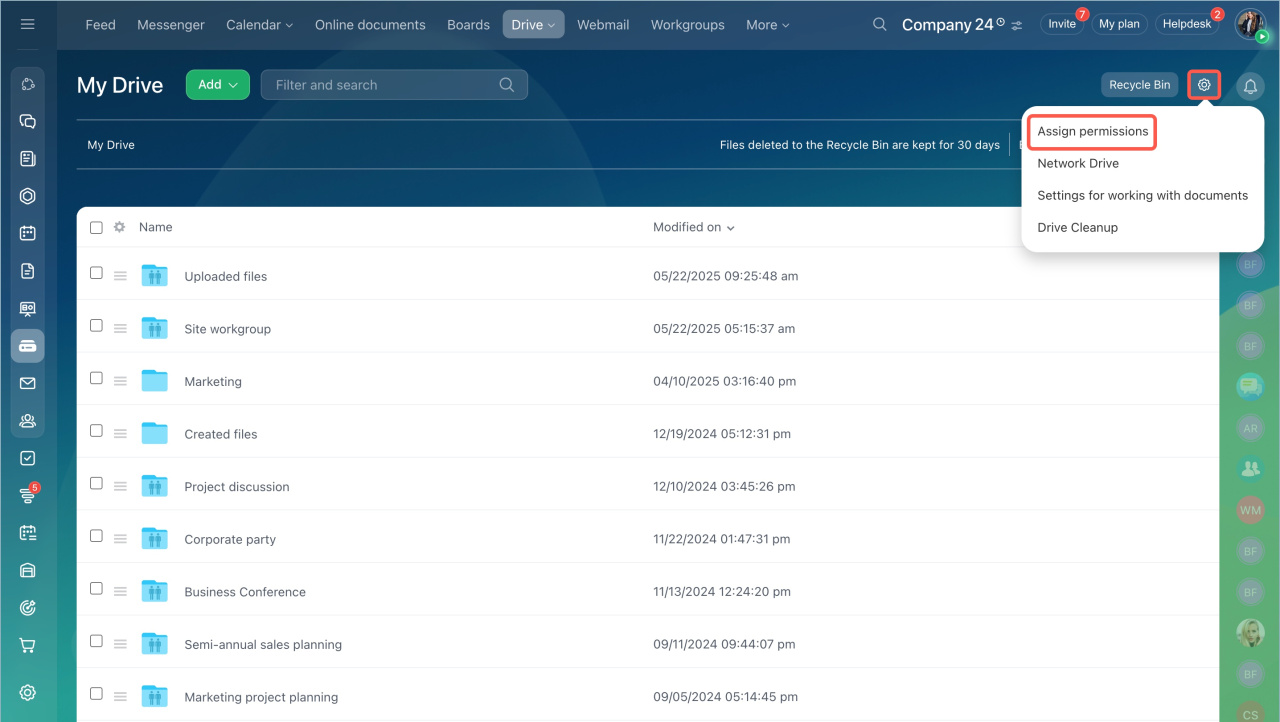The height and width of the screenshot is (722, 1280).
Task: Open the Drive icon in left sidebar
Action: click(x=28, y=345)
